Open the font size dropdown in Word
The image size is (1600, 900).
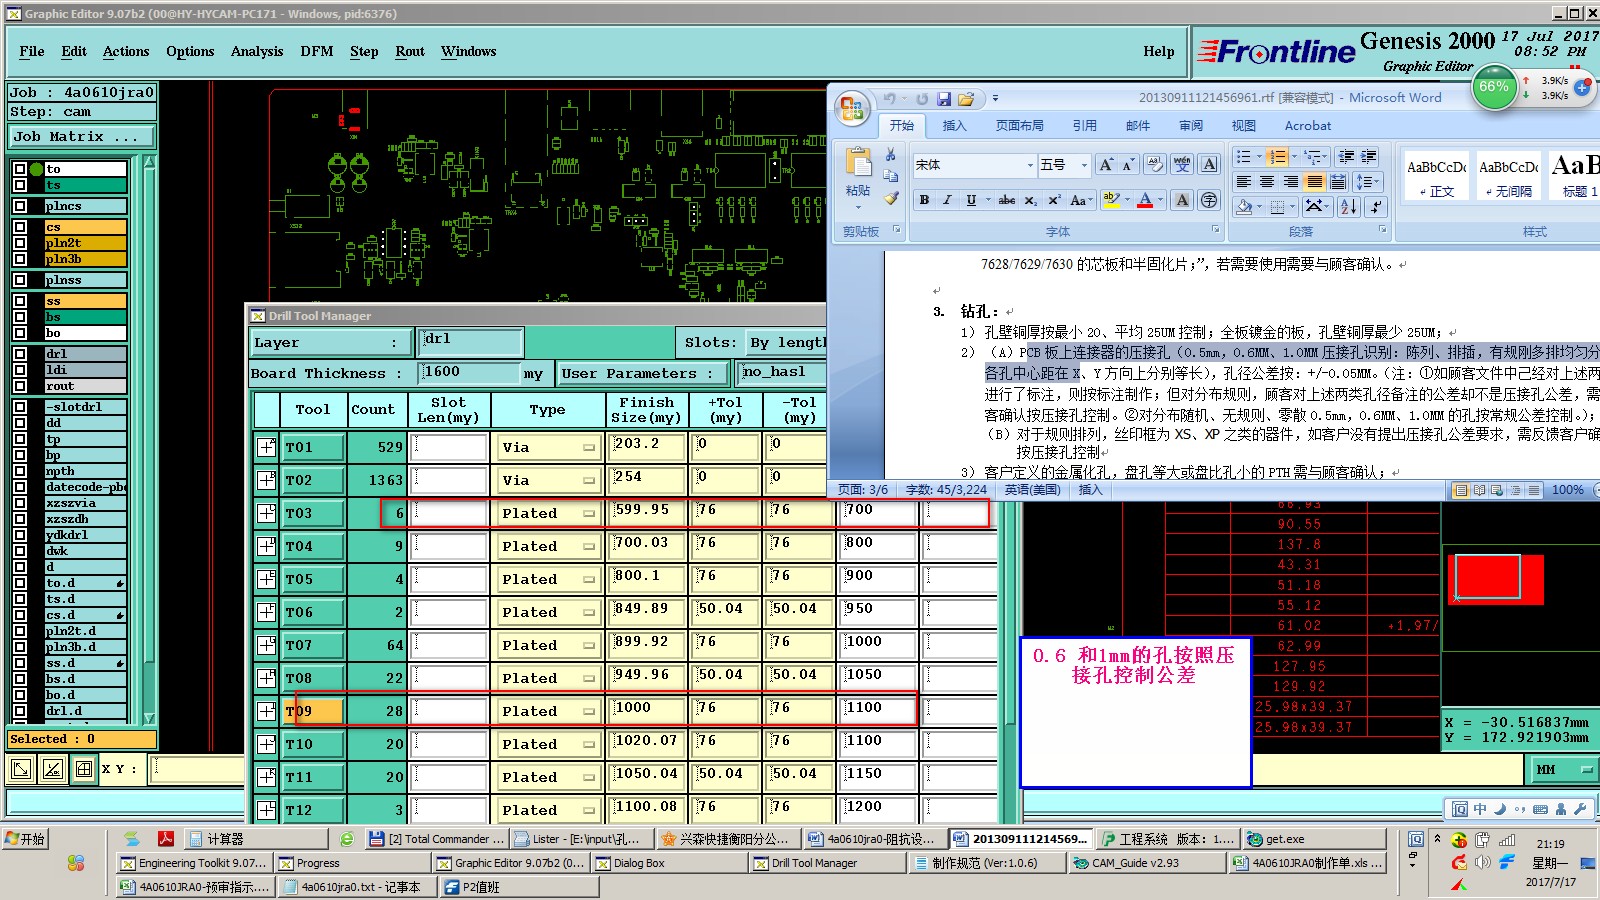tap(1083, 165)
